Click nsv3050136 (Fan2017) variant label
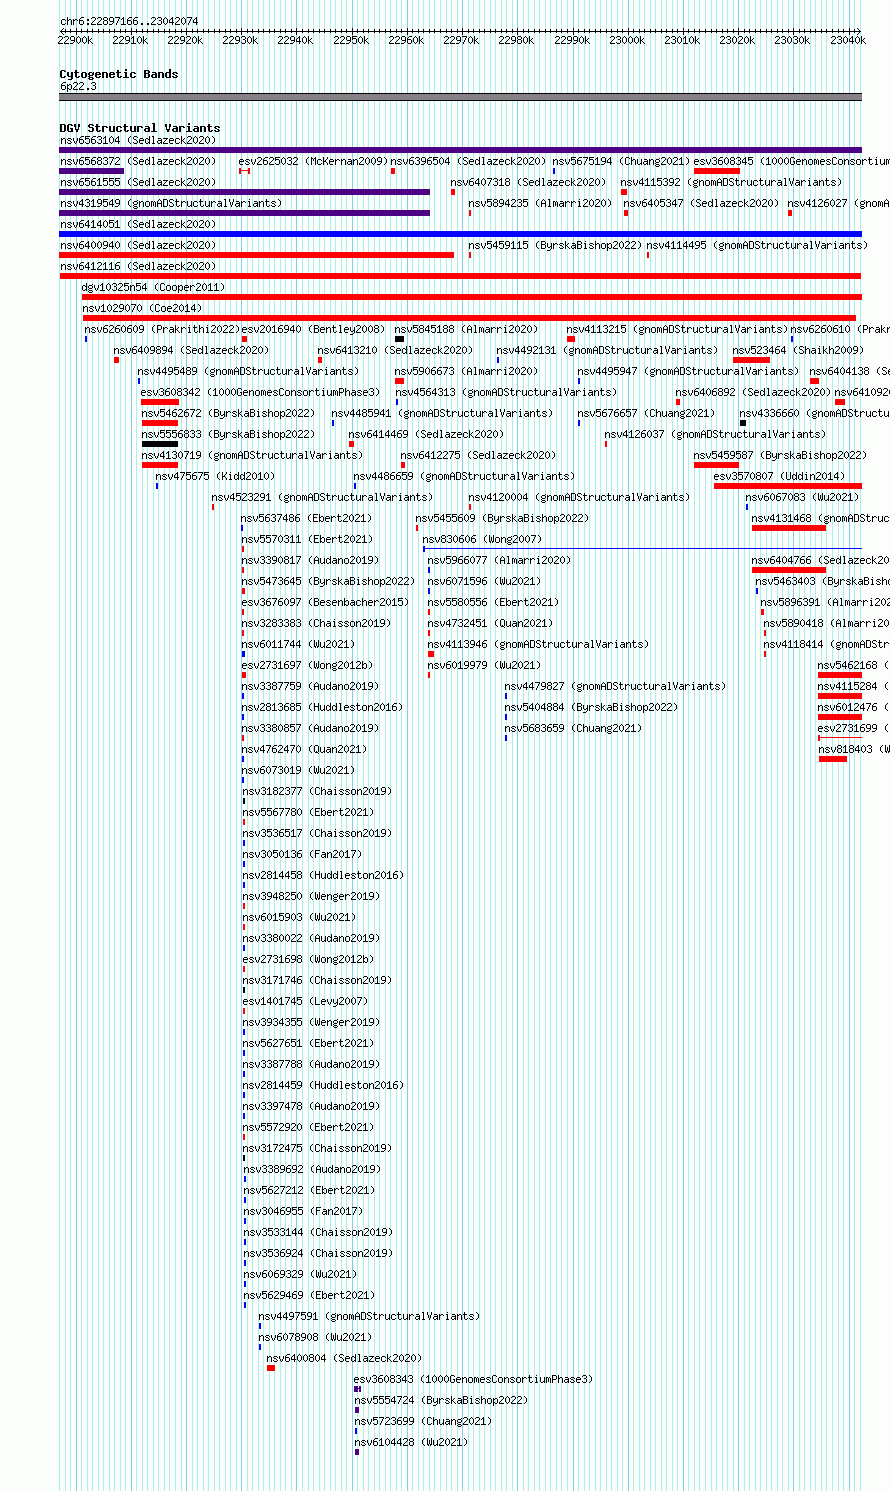 [x=302, y=854]
